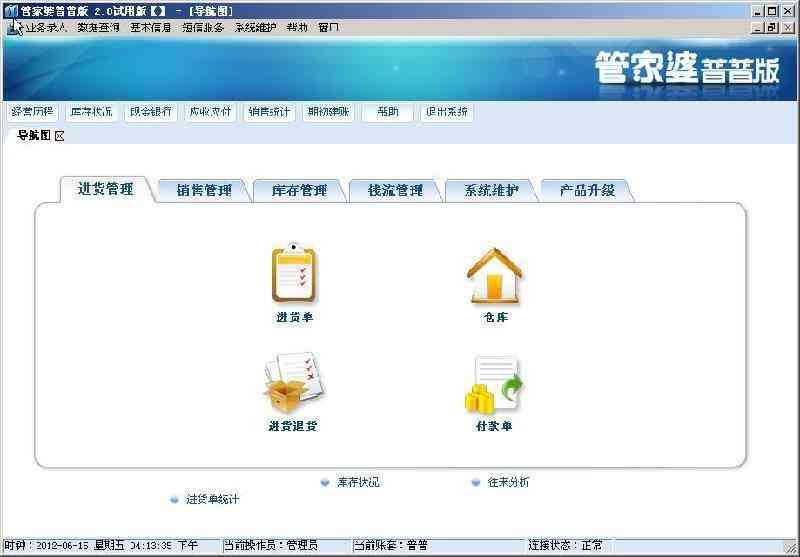Viewport: 800px width, 557px height.
Task: Close the 导航图 tab with its X icon
Action: 60,135
